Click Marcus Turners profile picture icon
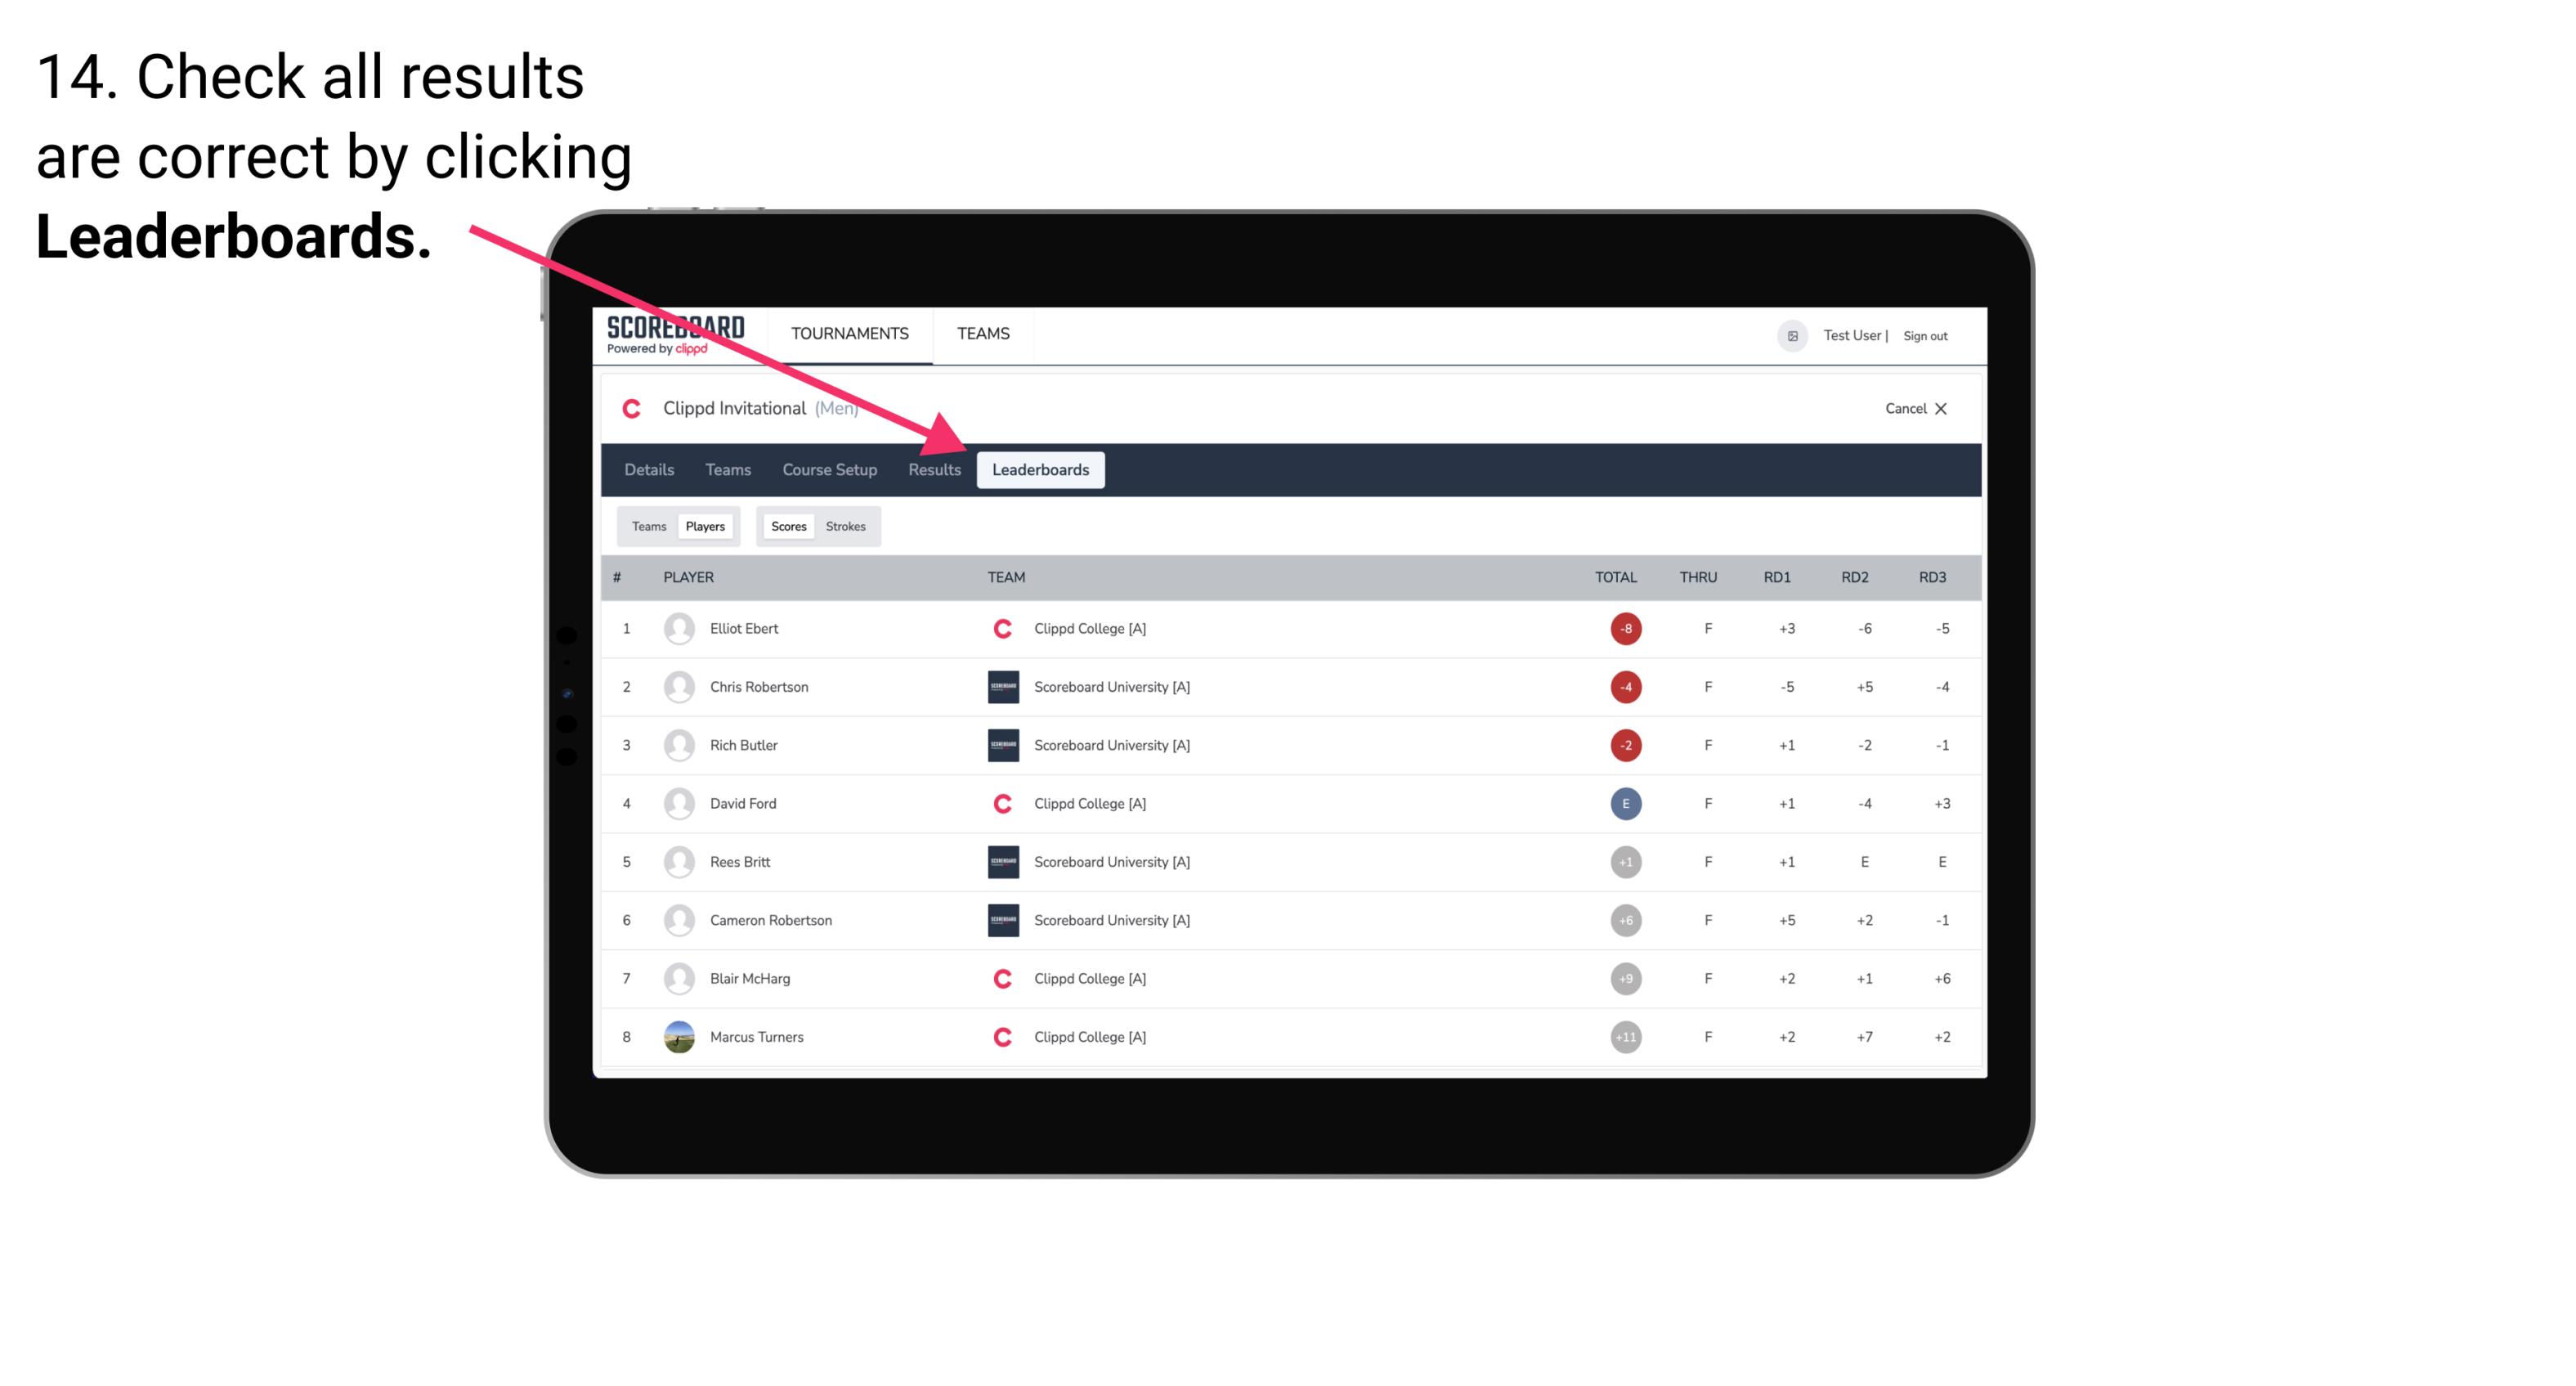2576x1386 pixels. pyautogui.click(x=677, y=1036)
